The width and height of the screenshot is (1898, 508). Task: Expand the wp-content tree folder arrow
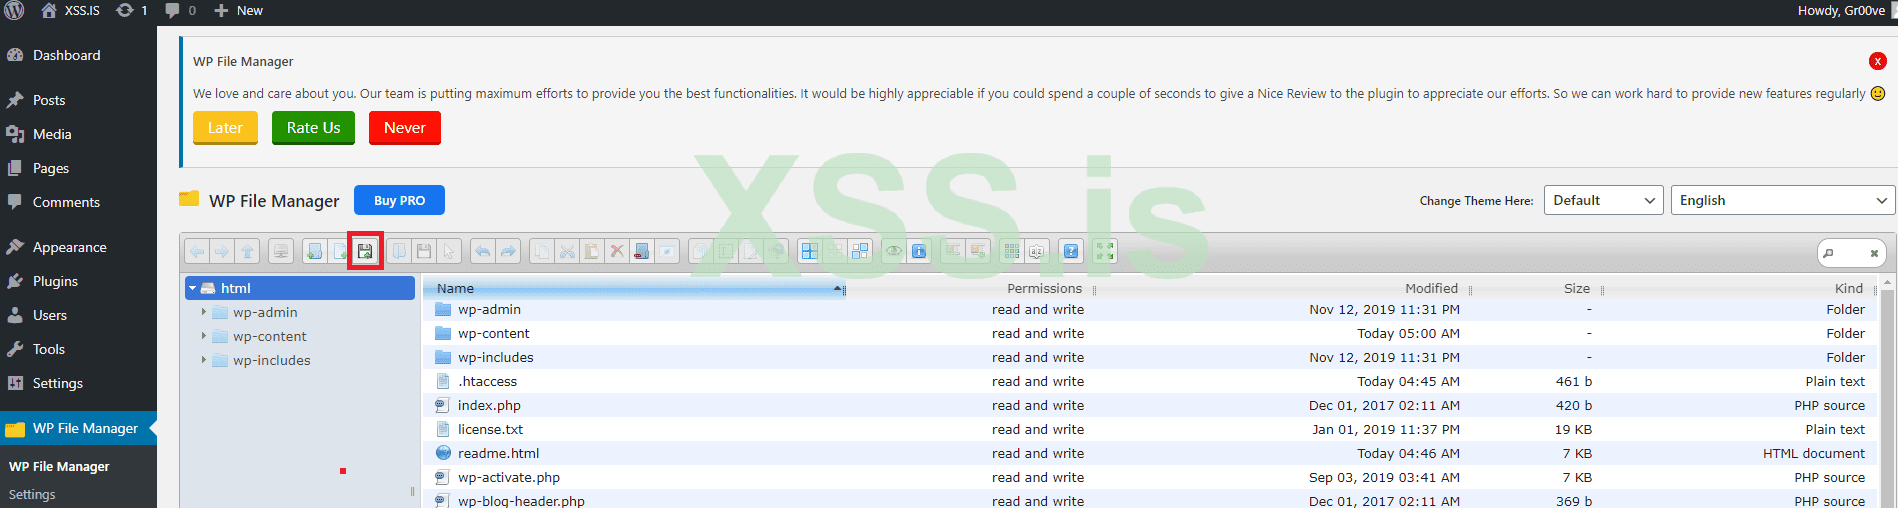(204, 336)
